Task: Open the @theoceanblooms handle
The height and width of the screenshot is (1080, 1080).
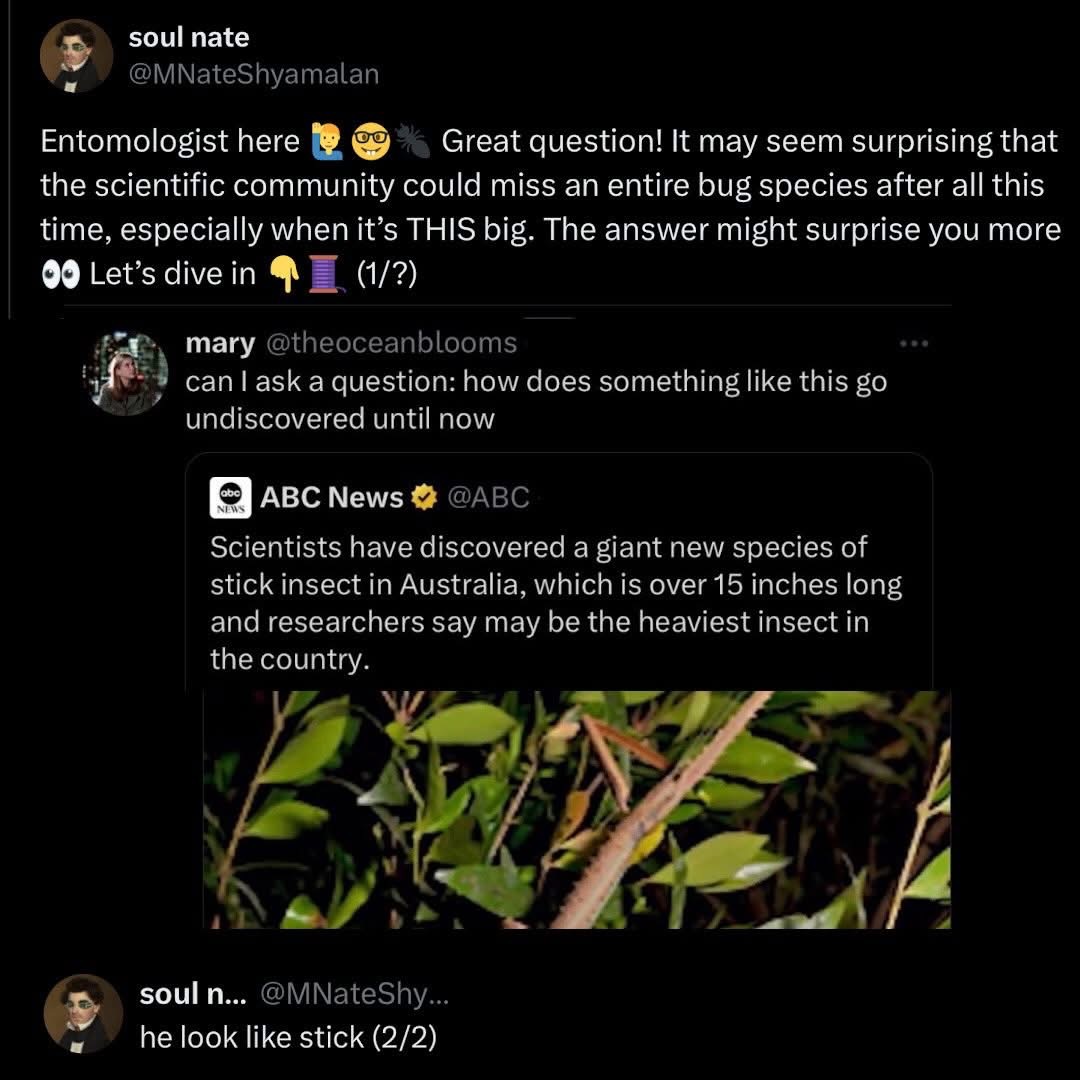Action: 390,343
